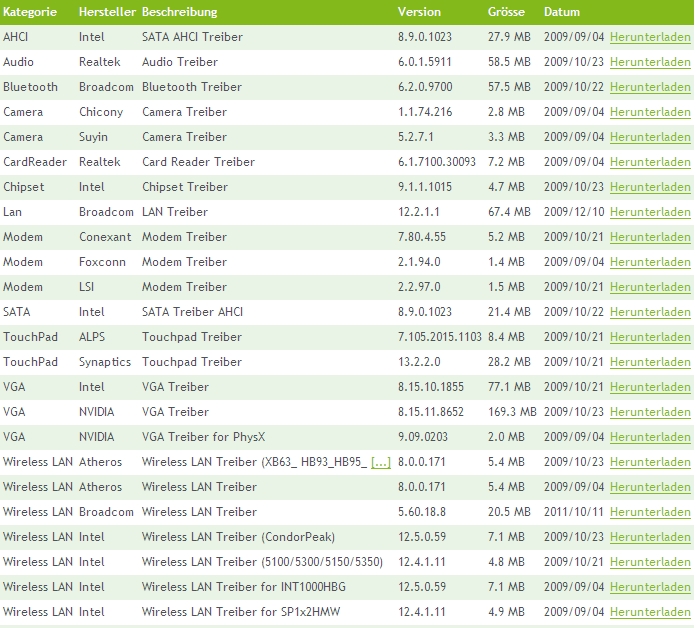The height and width of the screenshot is (628, 696).
Task: Click the date 2009/12/10
Action: (574, 212)
